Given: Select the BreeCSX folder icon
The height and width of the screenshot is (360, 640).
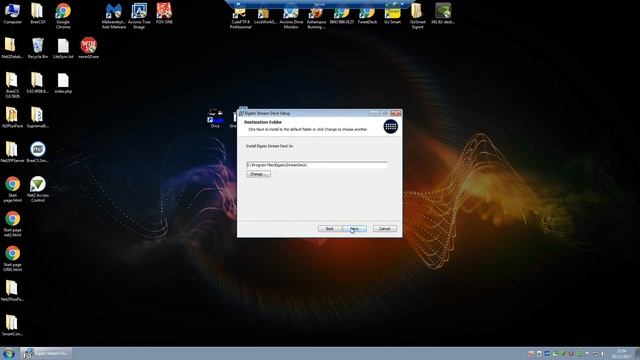Looking at the screenshot, I should point(38,13).
